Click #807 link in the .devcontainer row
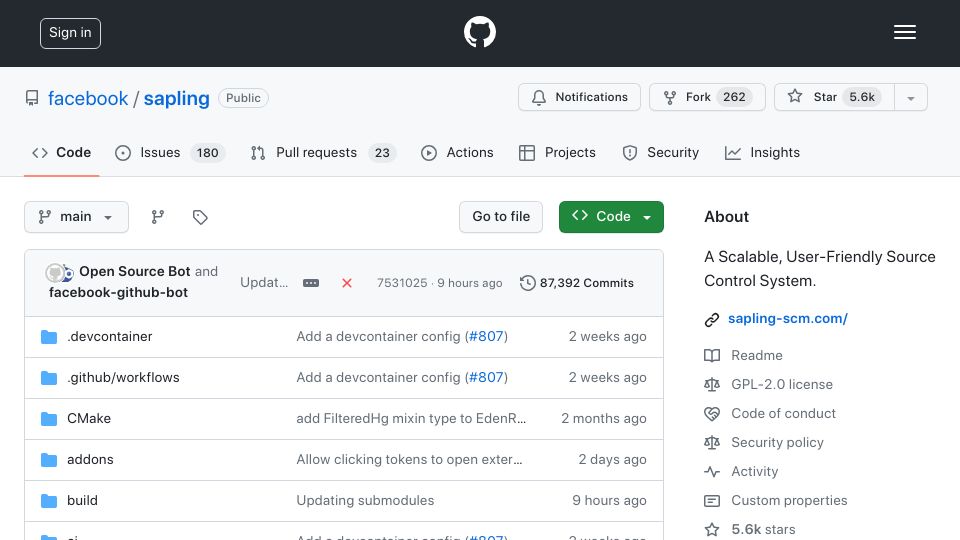960x540 pixels. [486, 336]
